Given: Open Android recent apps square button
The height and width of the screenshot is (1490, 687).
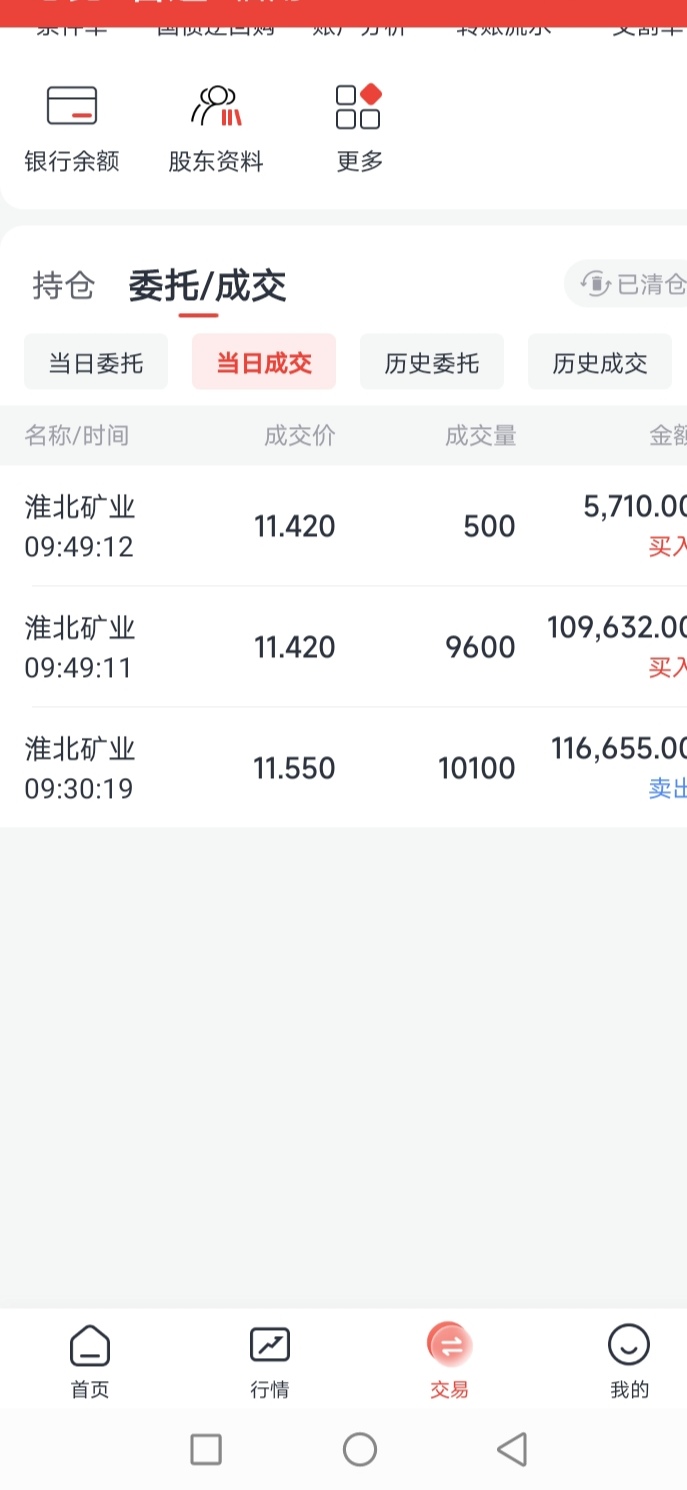Looking at the screenshot, I should (x=206, y=1449).
